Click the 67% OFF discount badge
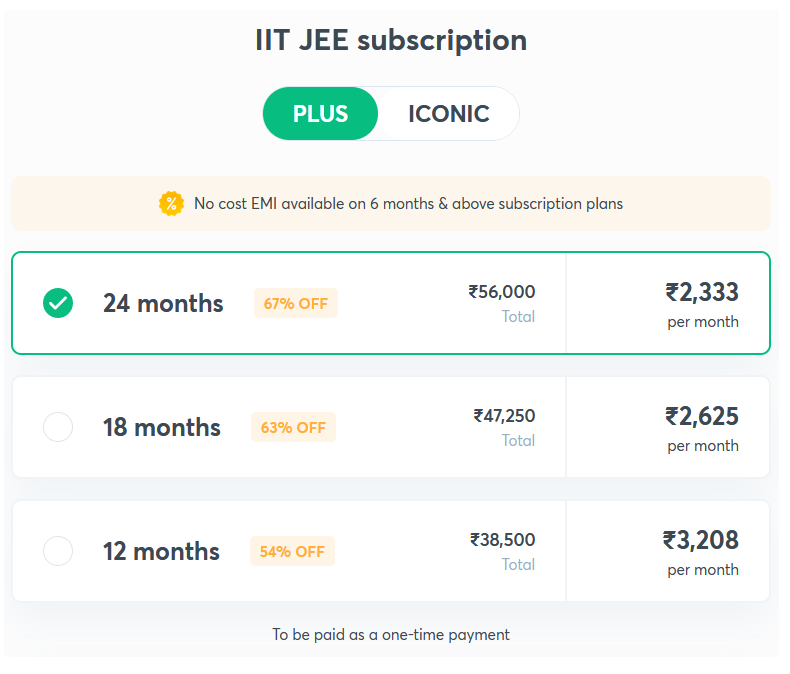This screenshot has height=674, width=790. [x=296, y=303]
